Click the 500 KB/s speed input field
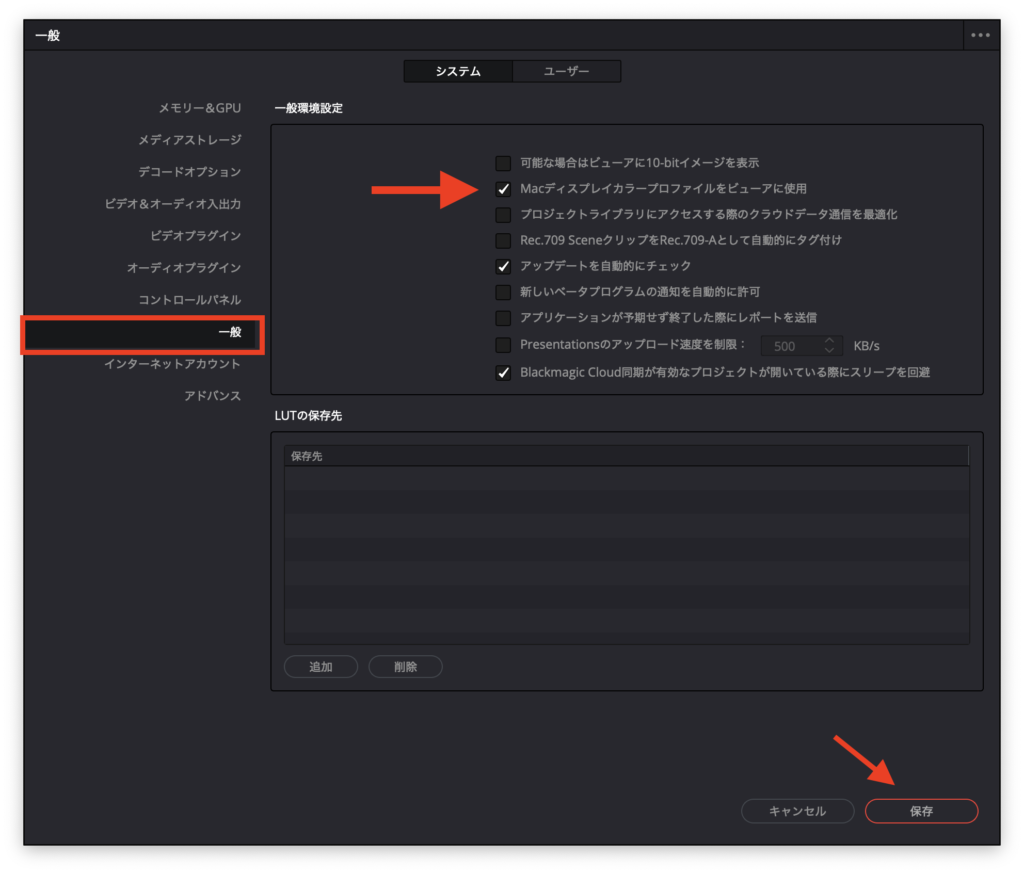The image size is (1024, 873). point(790,346)
